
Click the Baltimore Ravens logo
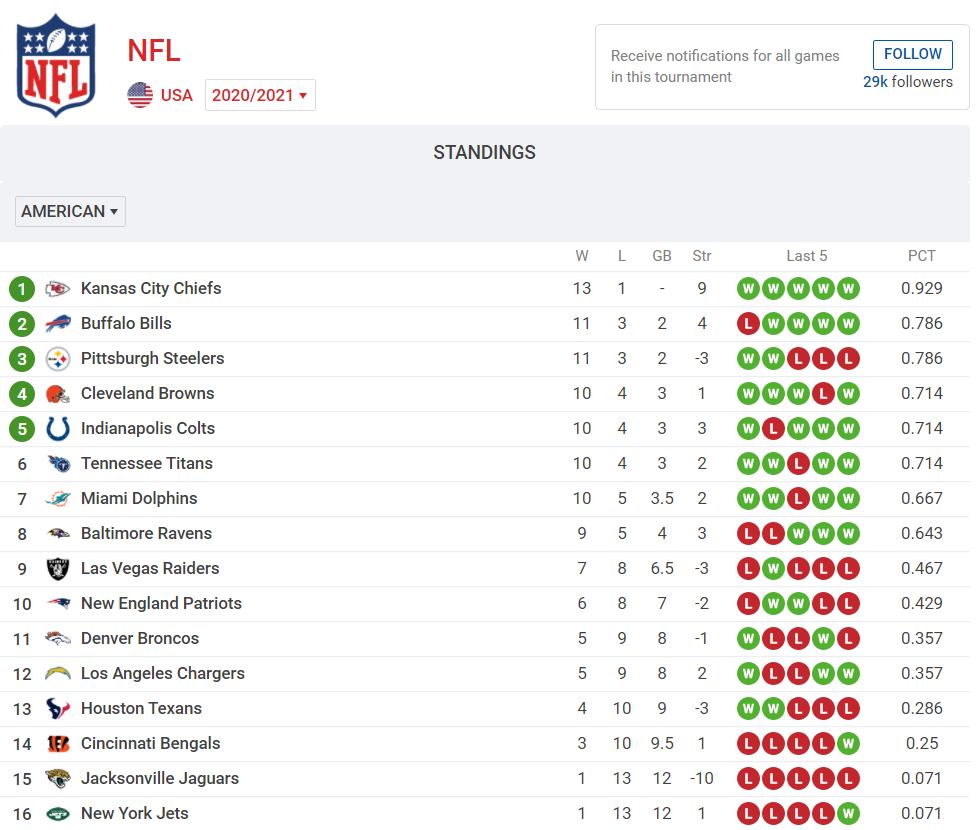[x=58, y=534]
